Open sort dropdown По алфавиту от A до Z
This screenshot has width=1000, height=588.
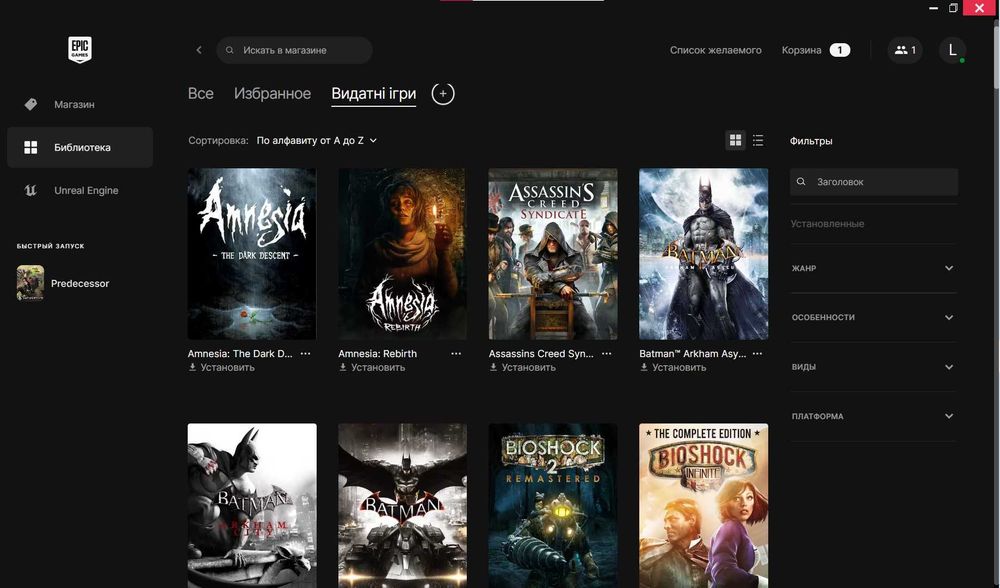(x=316, y=140)
